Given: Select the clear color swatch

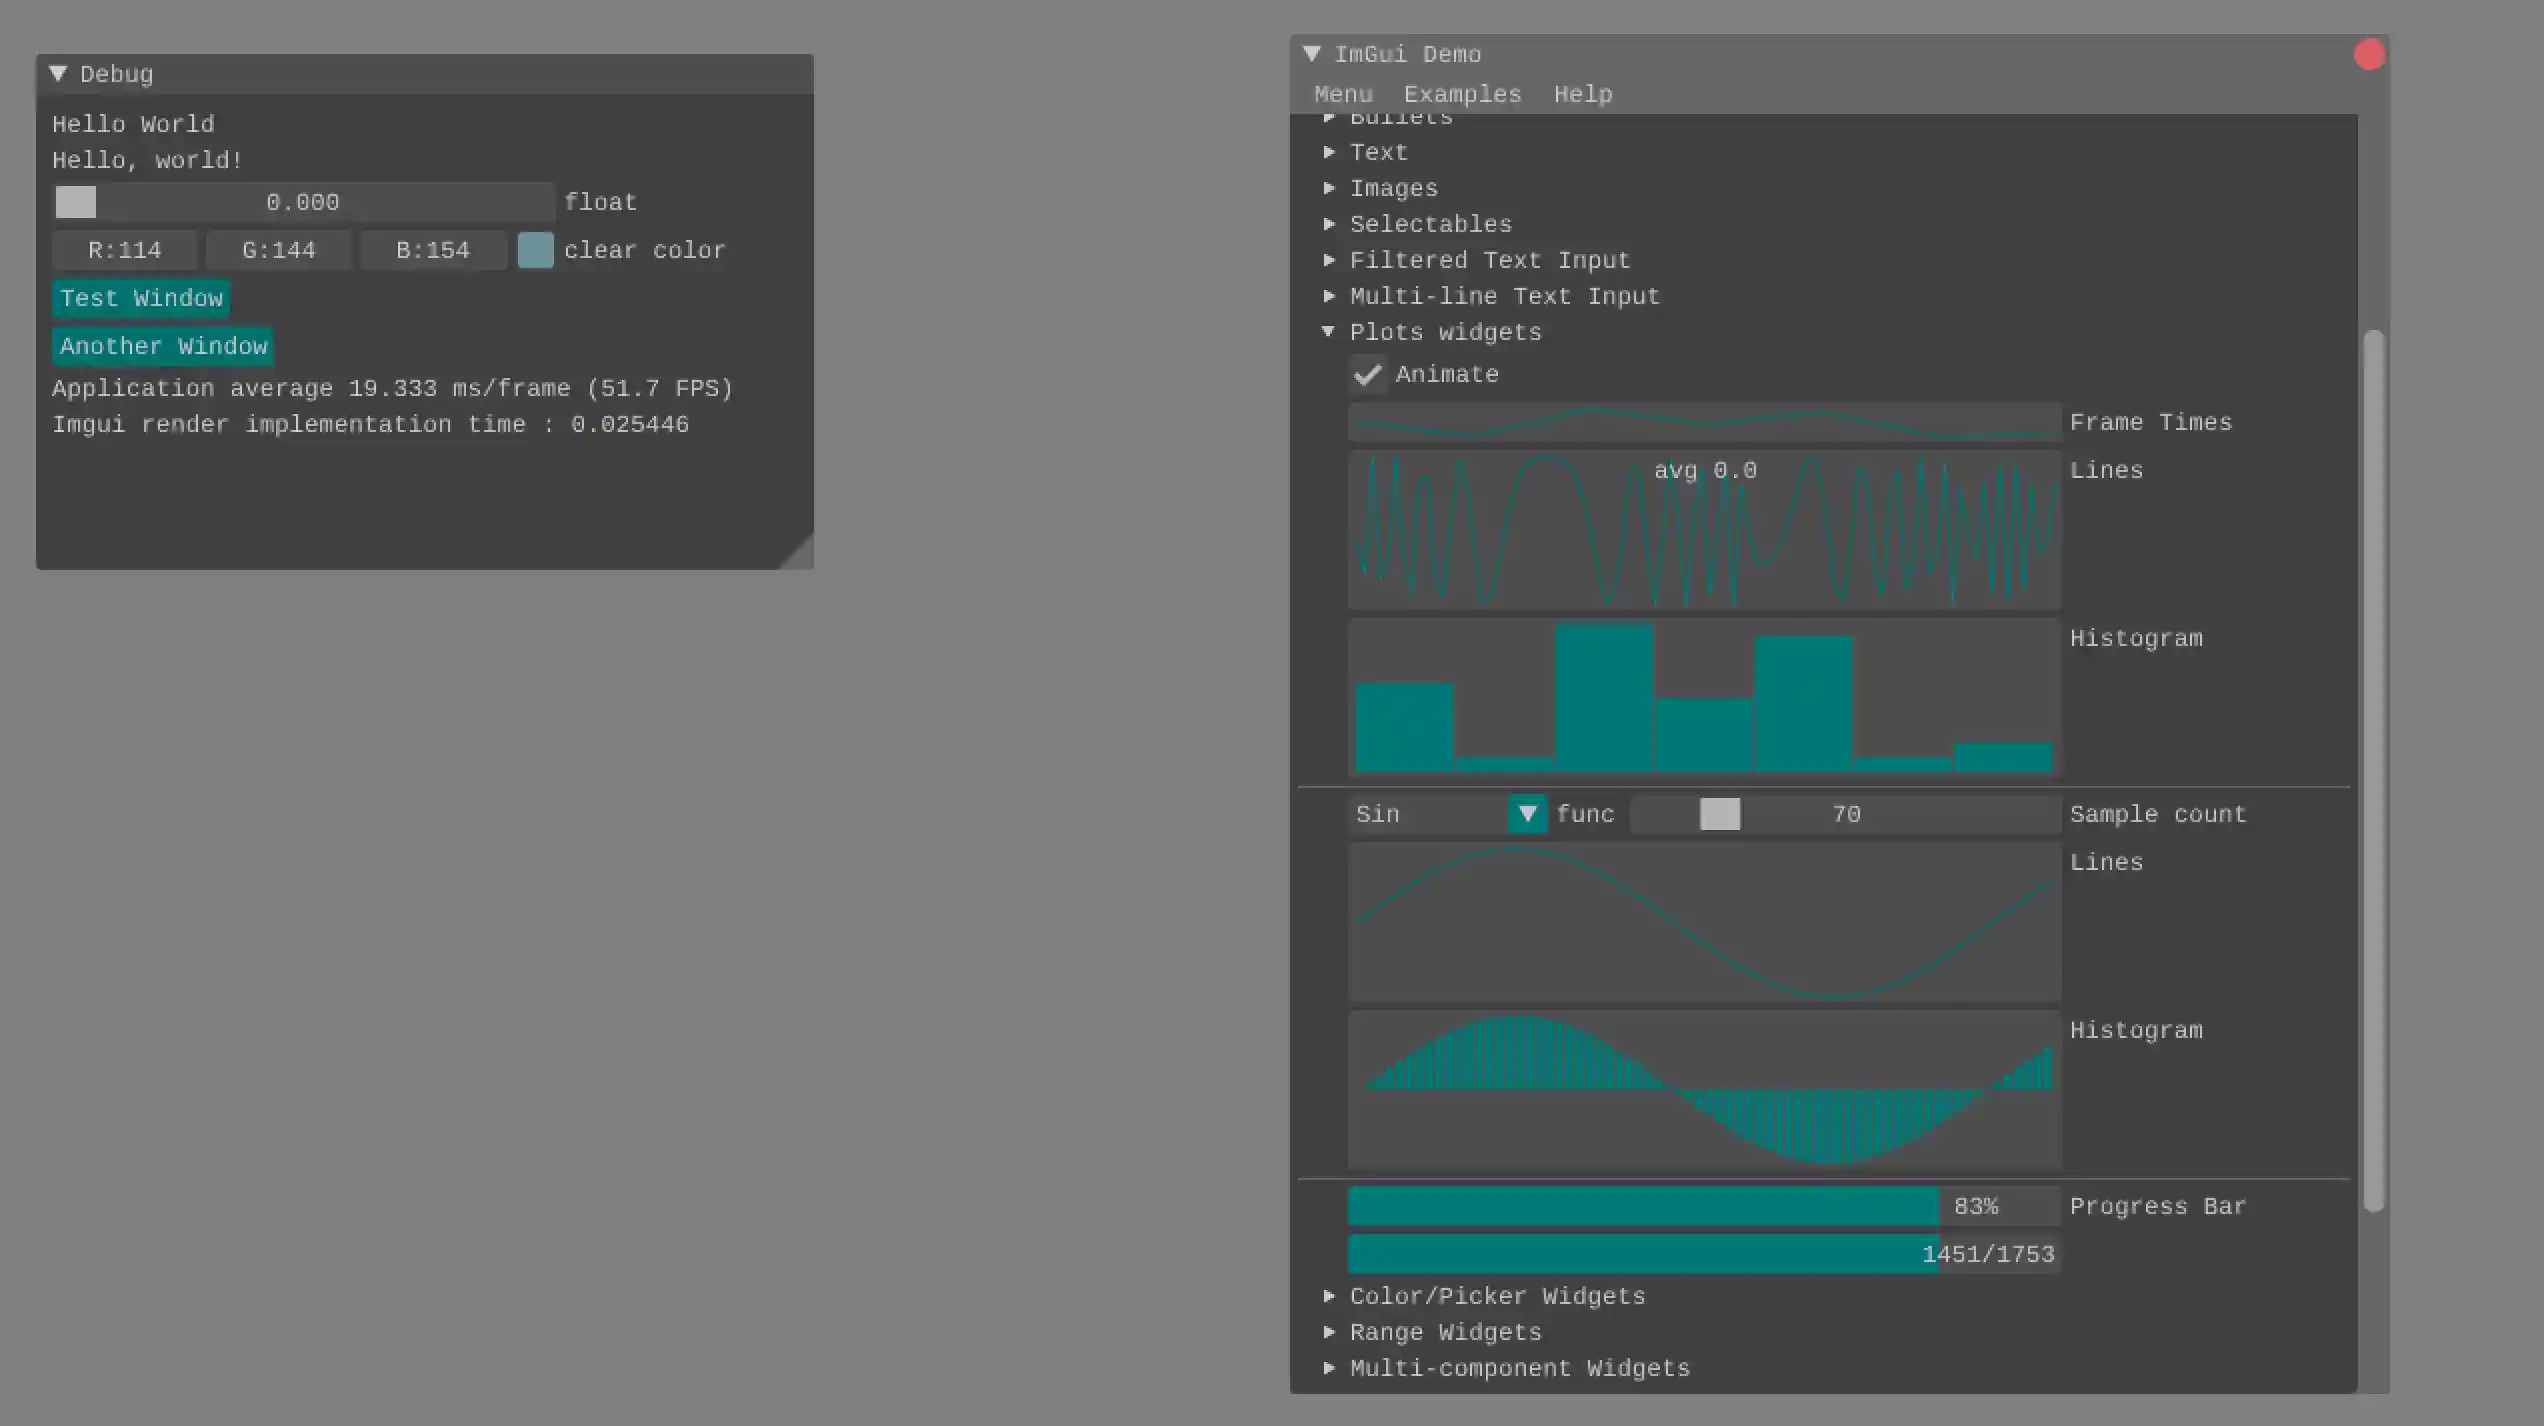Looking at the screenshot, I should (x=534, y=250).
